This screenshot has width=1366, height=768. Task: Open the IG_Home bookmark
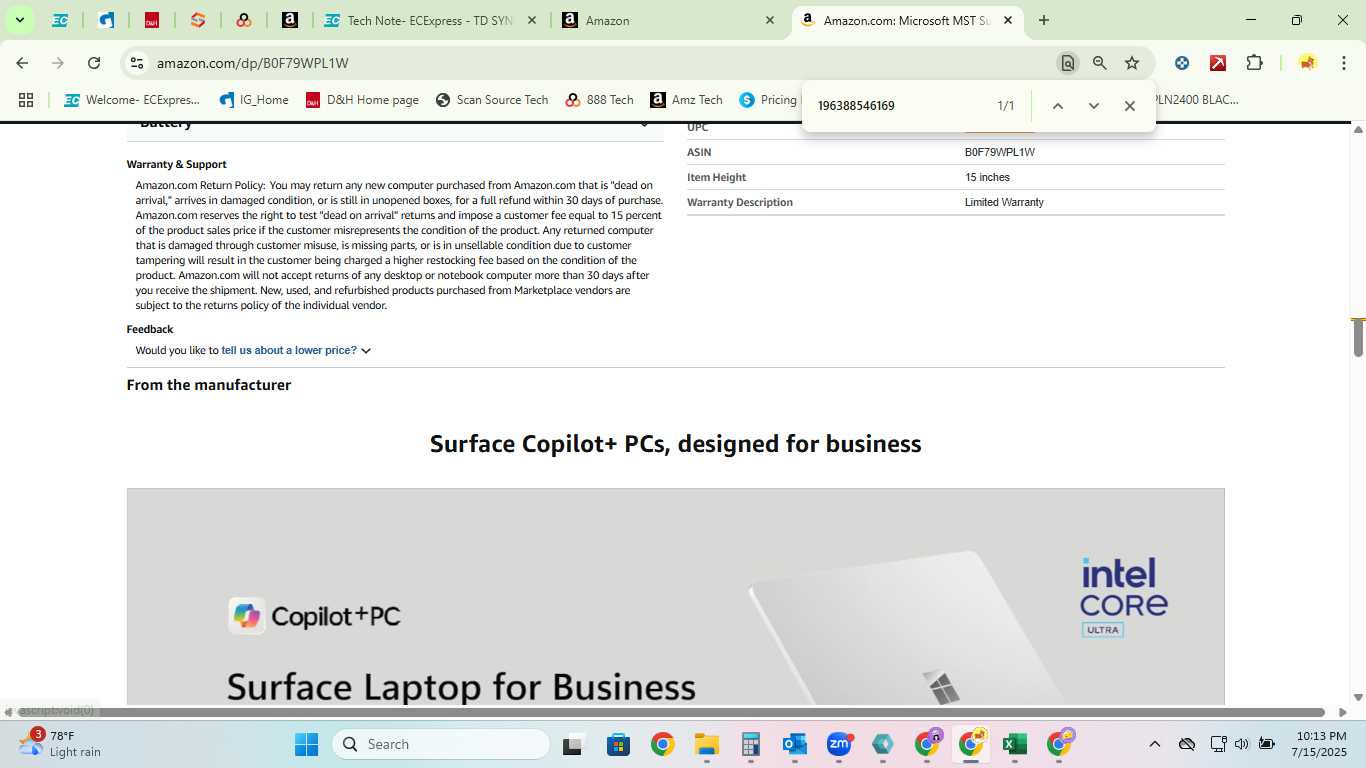254,100
